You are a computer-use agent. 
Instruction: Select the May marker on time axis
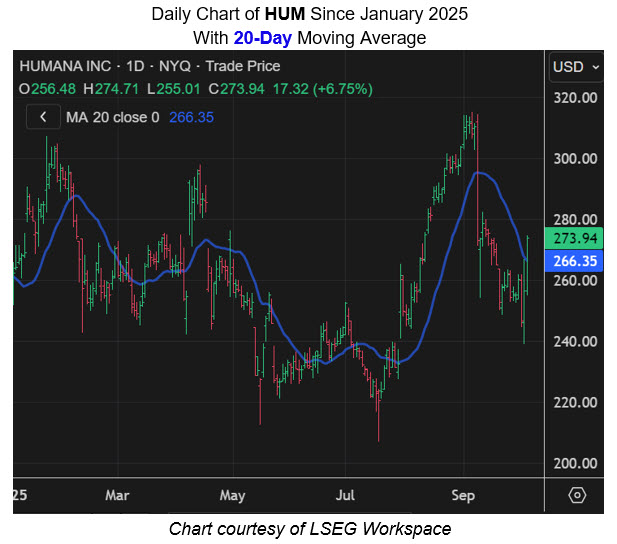(233, 495)
